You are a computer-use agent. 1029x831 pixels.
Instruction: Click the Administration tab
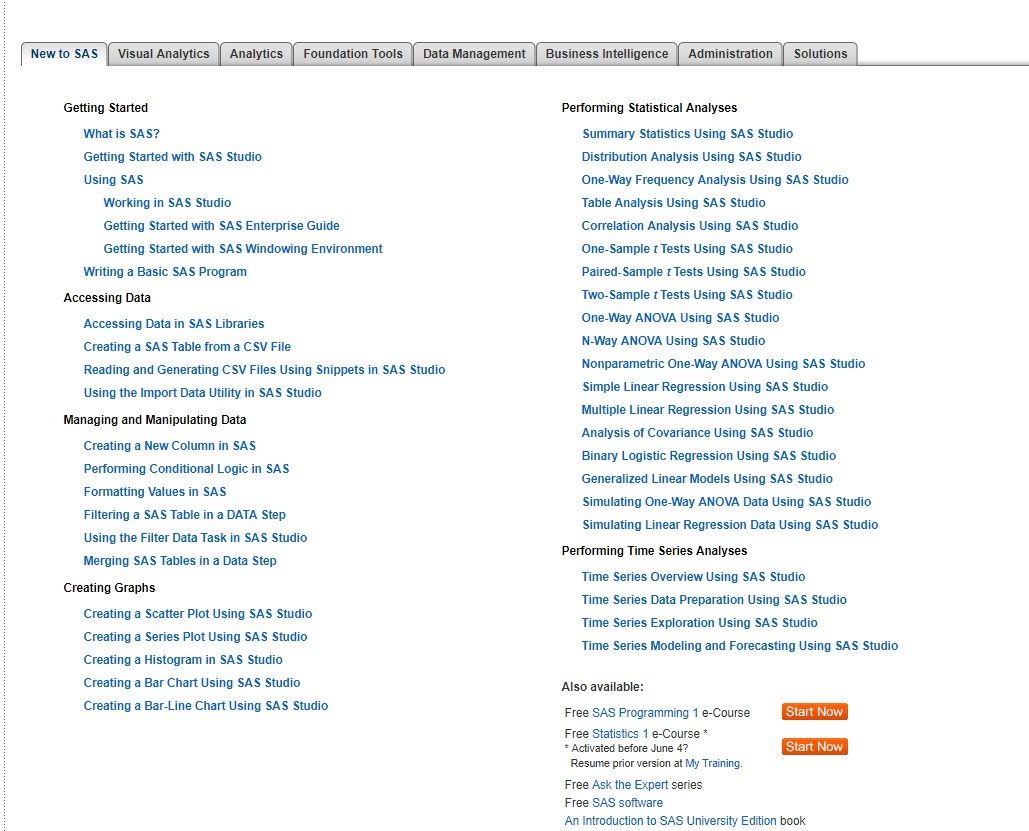pos(730,54)
